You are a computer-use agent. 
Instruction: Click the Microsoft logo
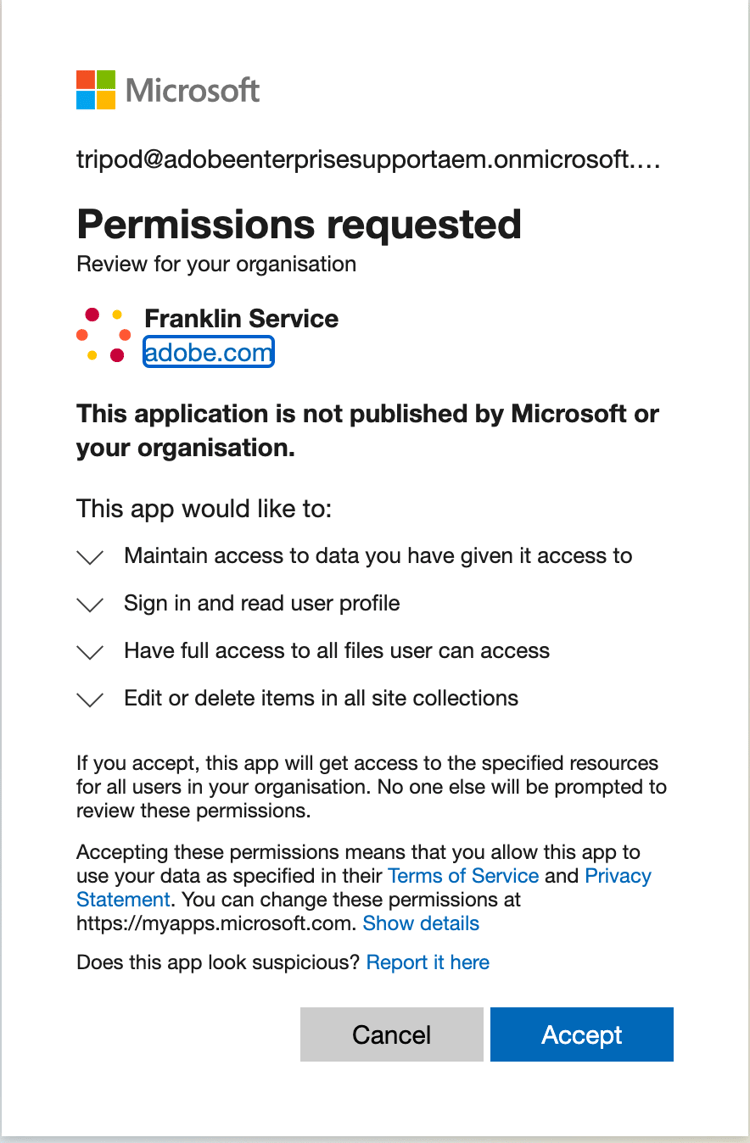tap(167, 90)
